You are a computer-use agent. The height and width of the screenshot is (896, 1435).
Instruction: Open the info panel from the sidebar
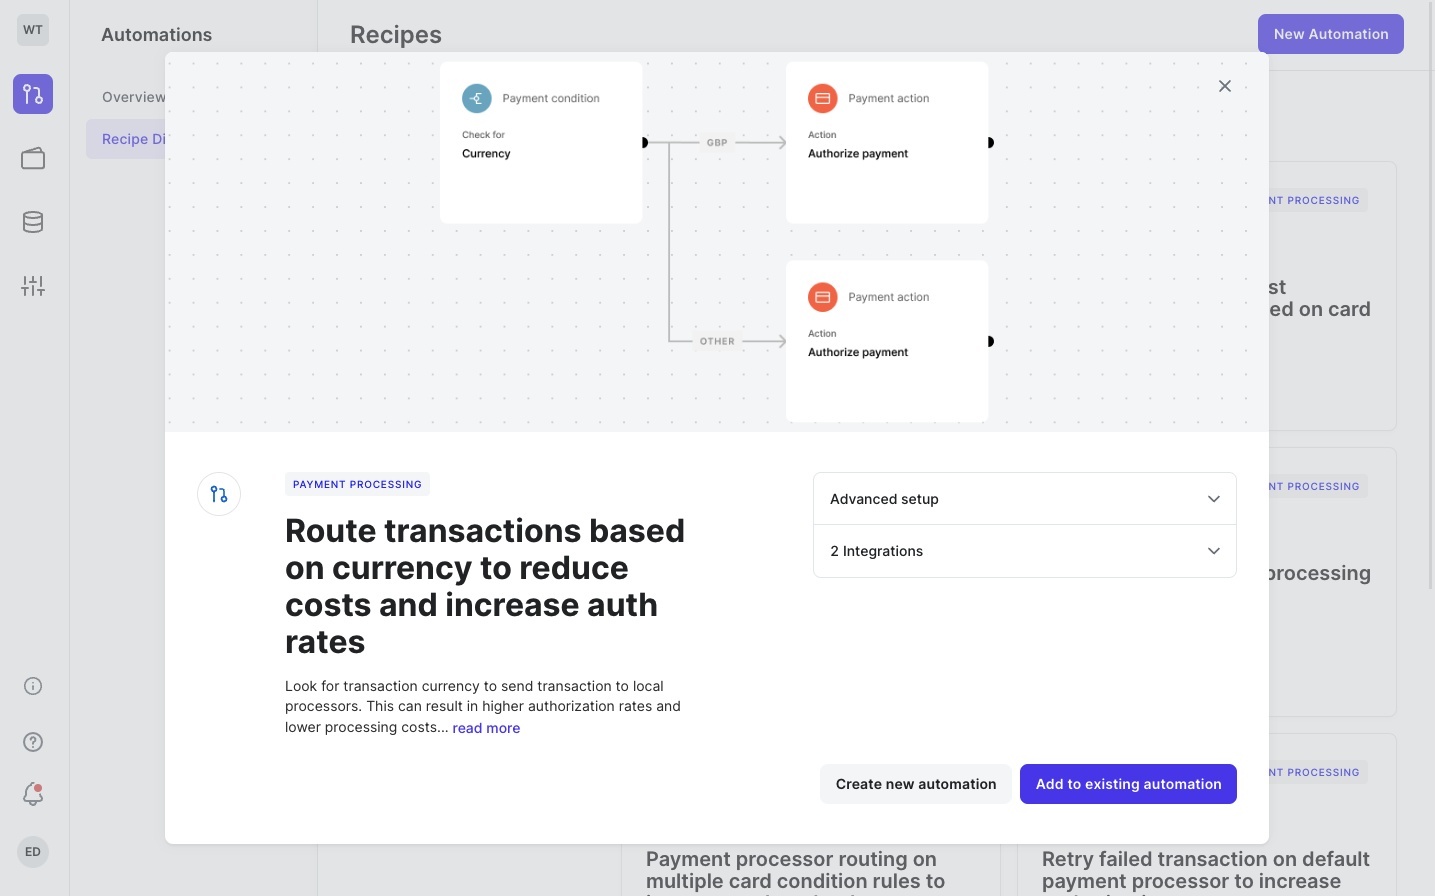click(x=32, y=686)
